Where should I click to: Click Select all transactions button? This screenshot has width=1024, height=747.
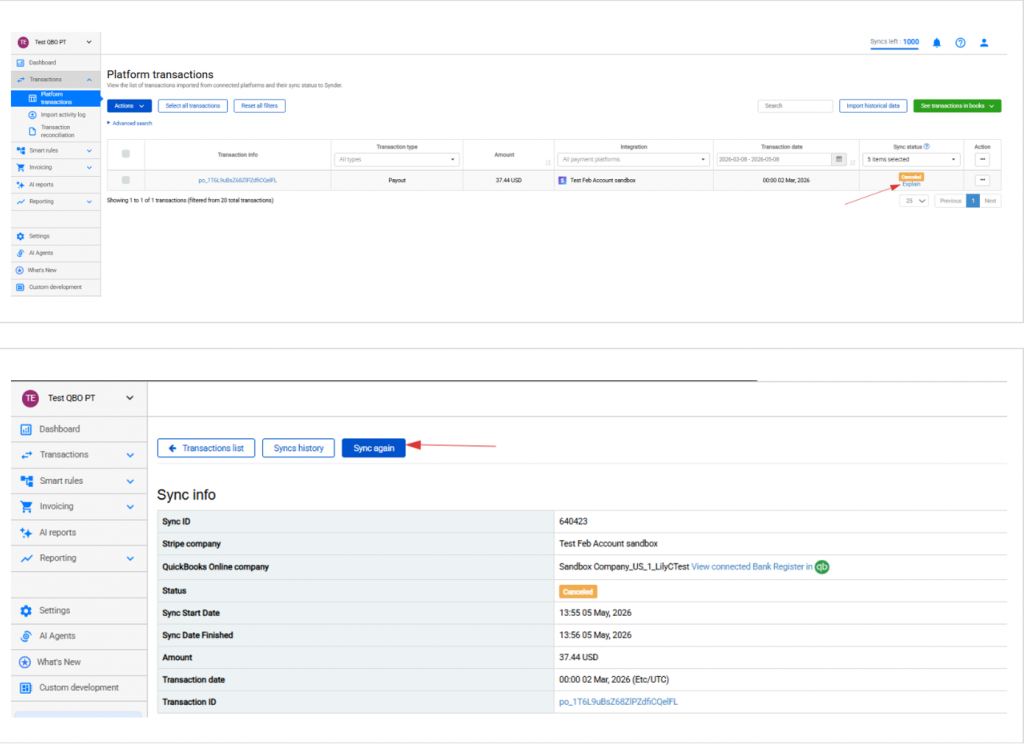click(193, 106)
